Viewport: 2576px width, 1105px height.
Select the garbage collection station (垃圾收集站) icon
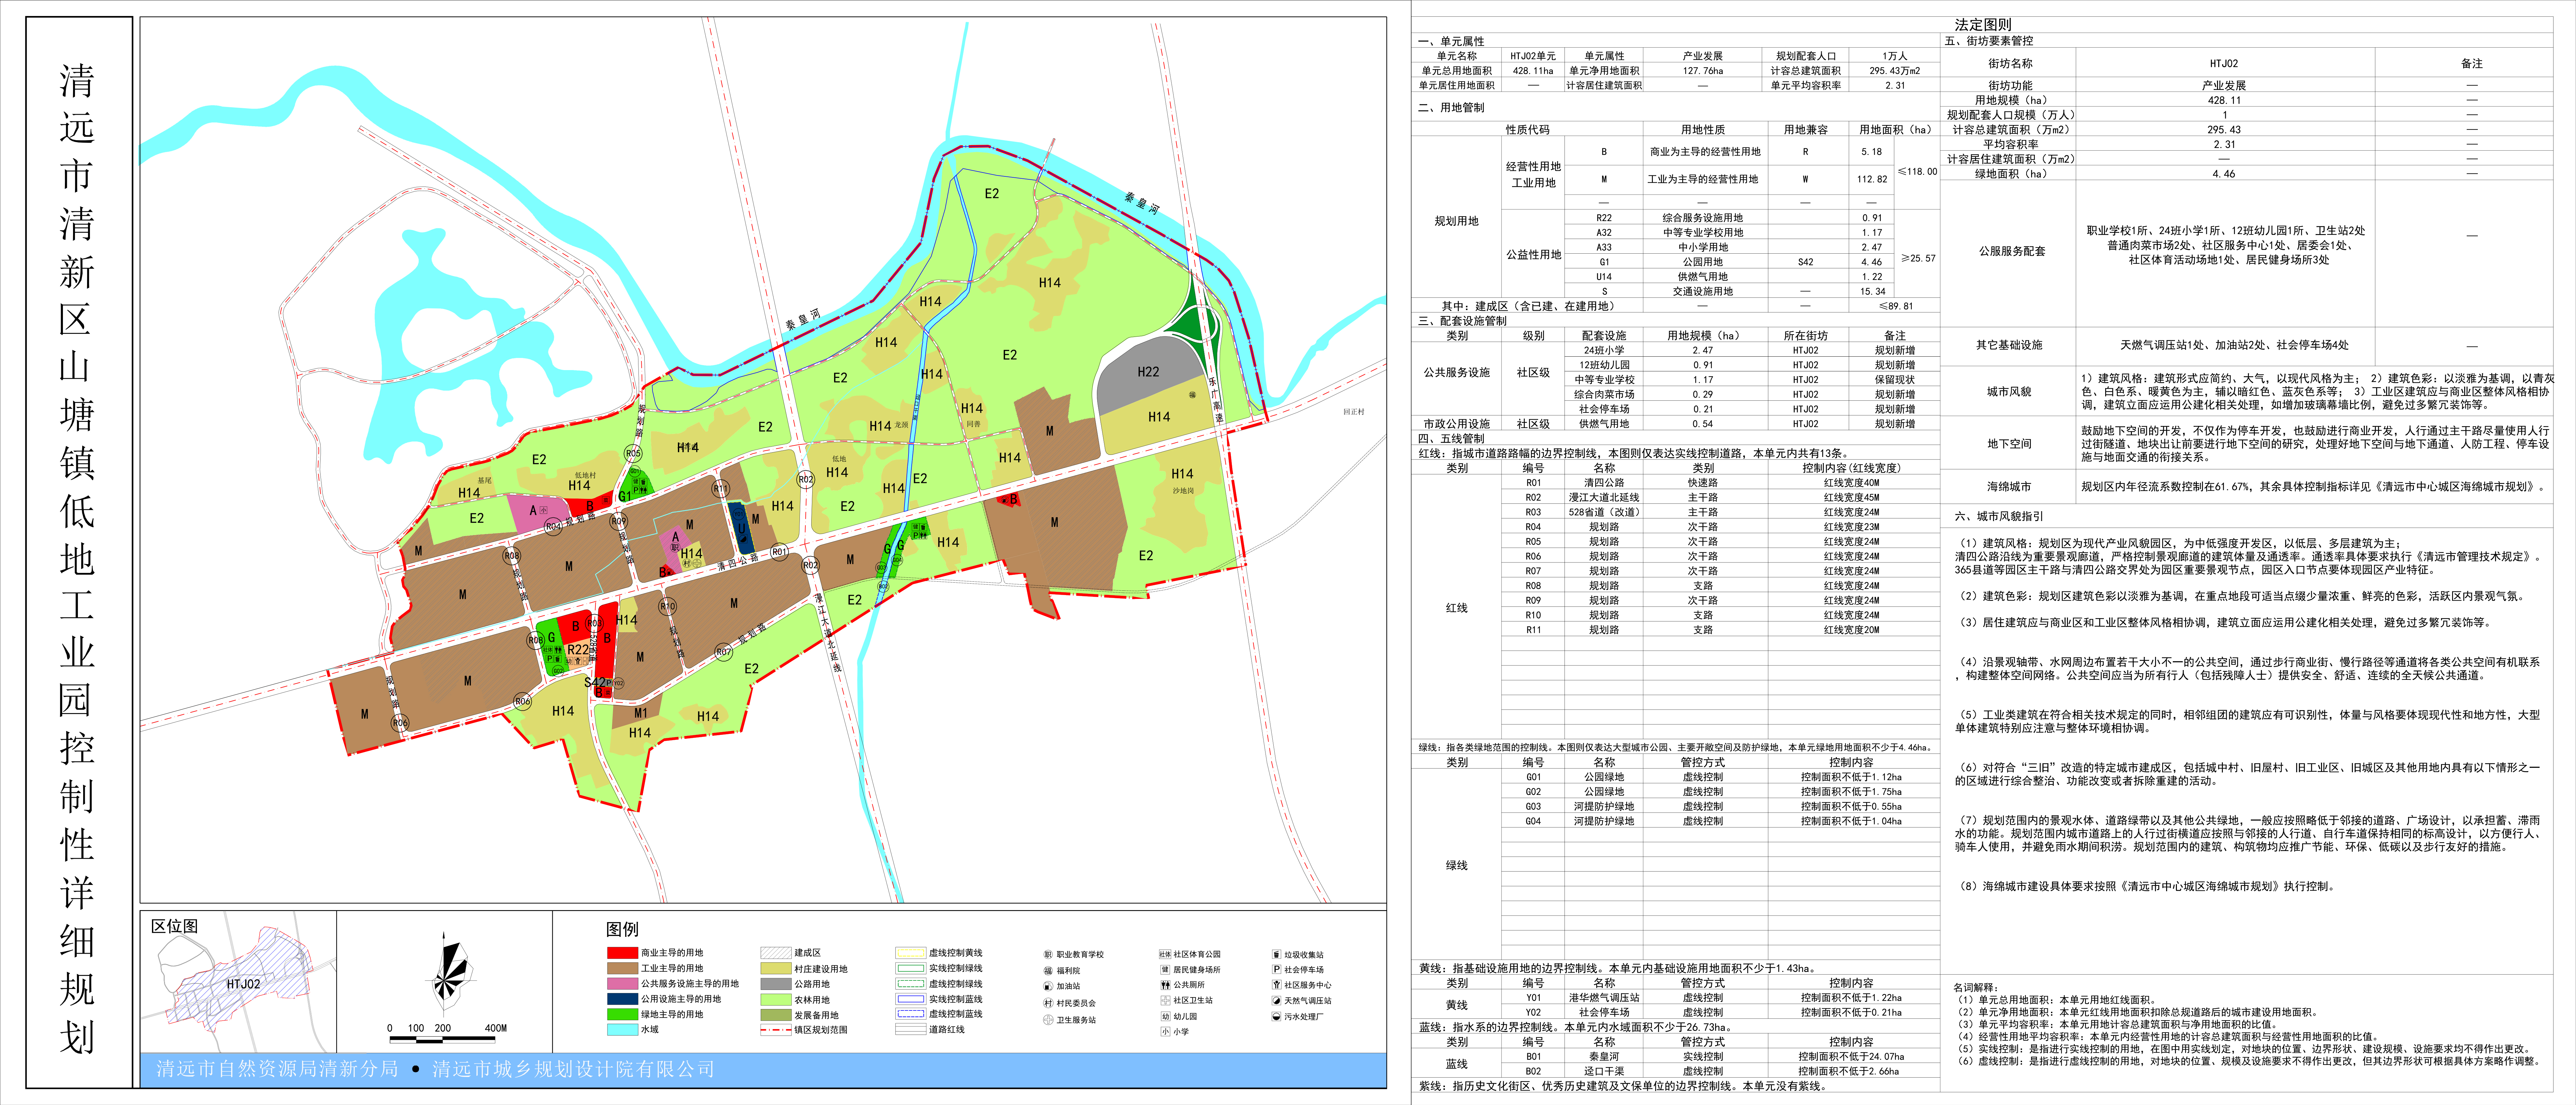click(x=1277, y=954)
